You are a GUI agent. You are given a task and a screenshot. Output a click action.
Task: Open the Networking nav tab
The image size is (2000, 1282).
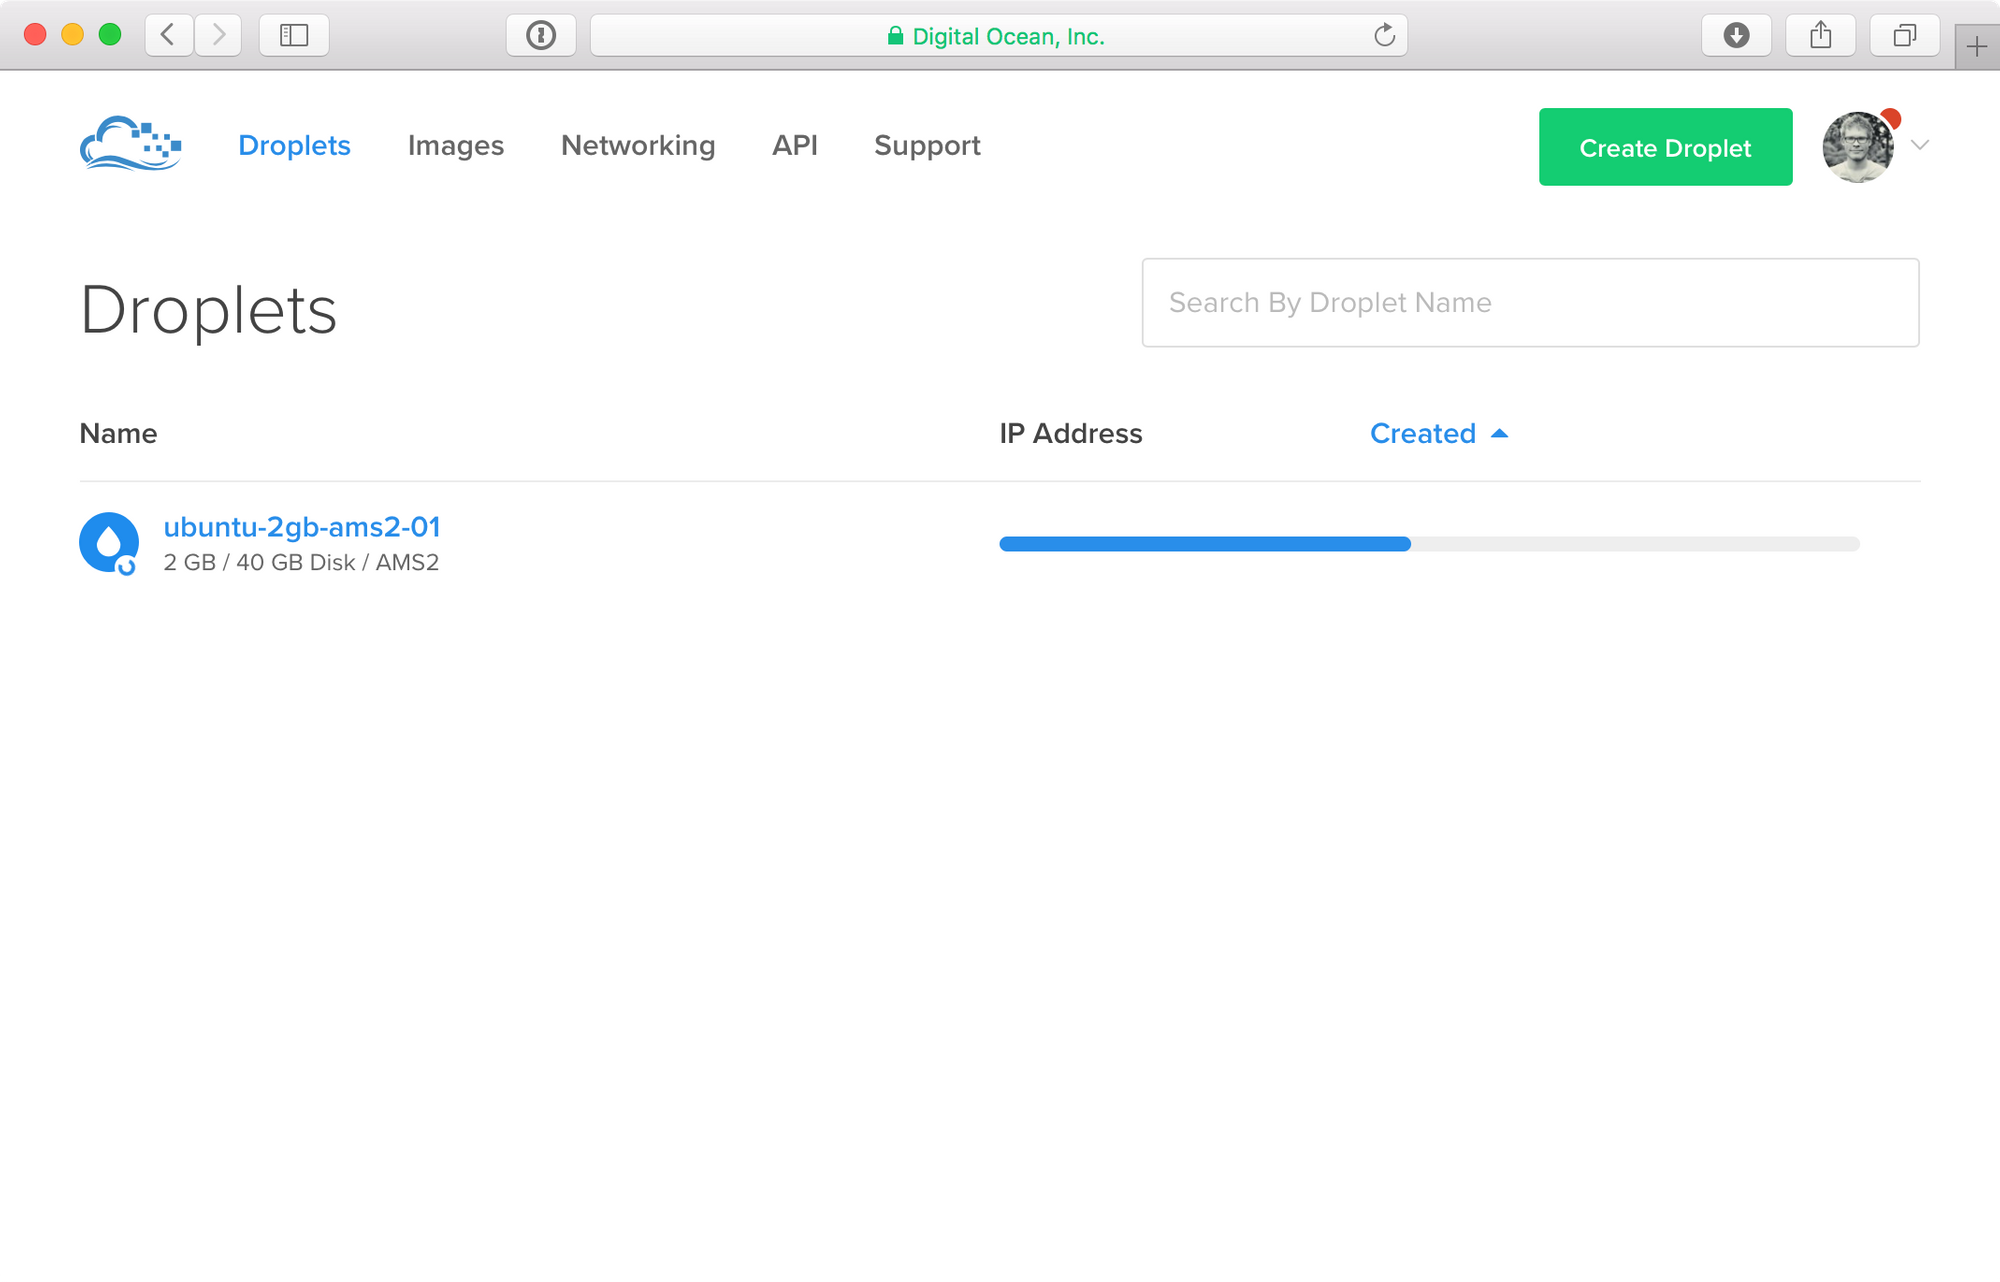(638, 146)
